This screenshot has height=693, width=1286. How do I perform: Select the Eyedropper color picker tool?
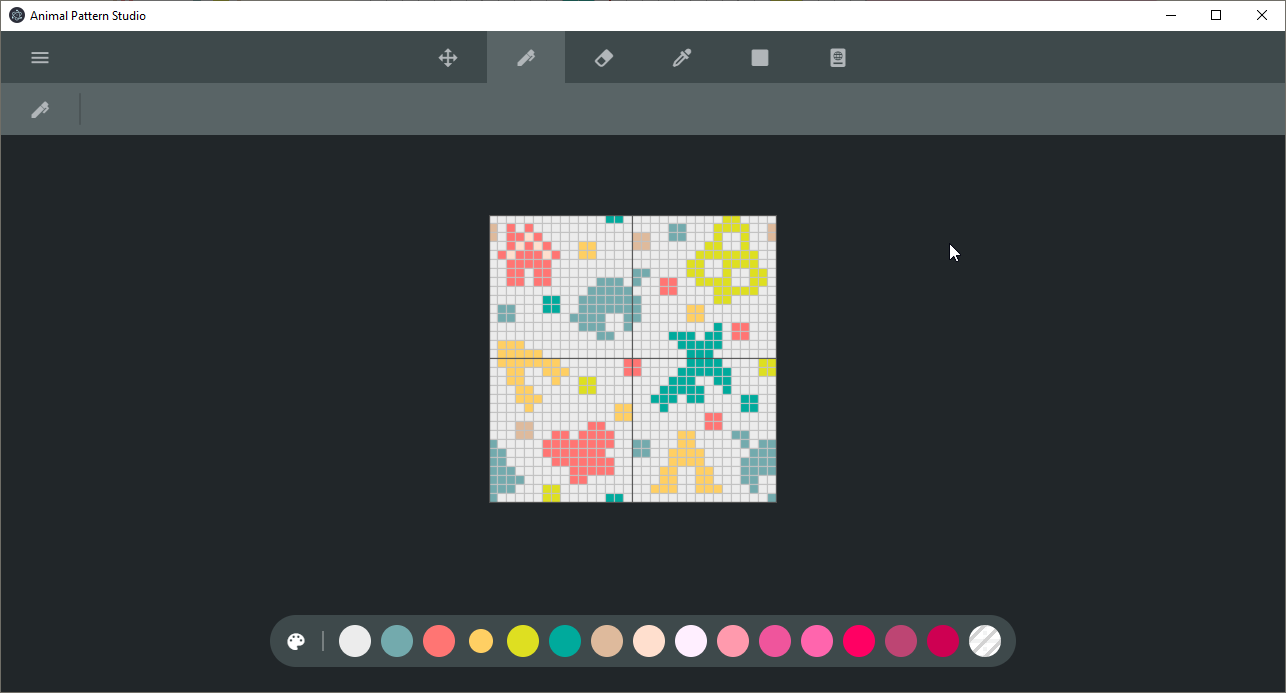(x=682, y=58)
